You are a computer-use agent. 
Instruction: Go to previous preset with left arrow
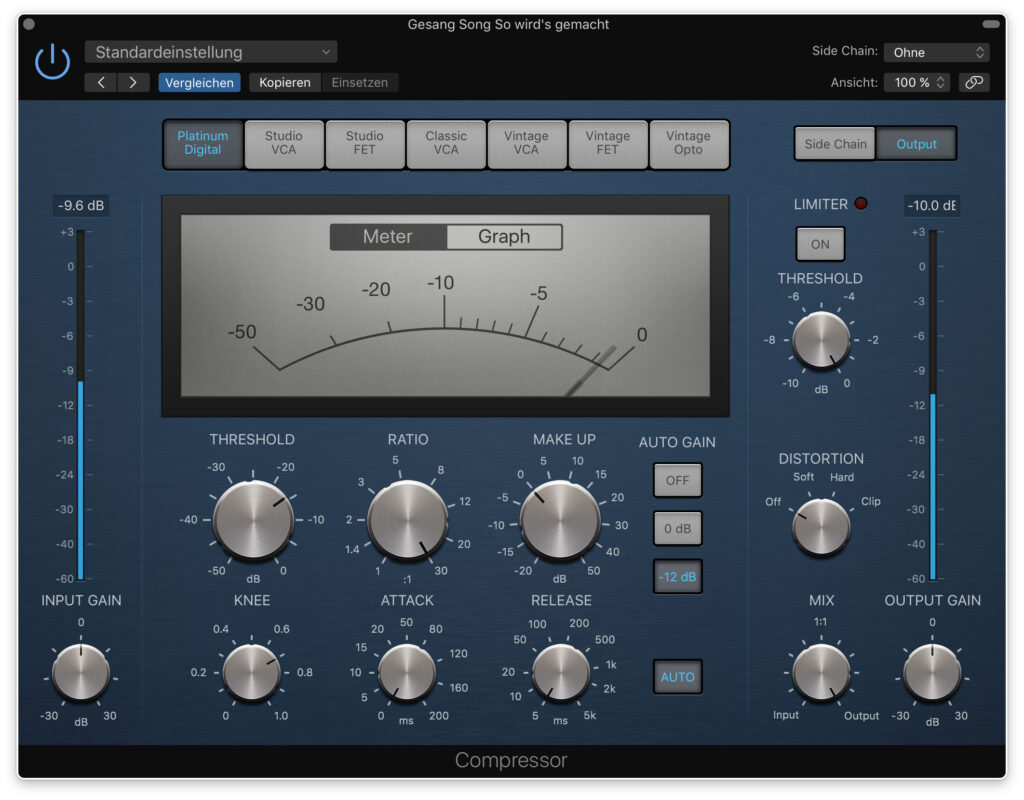101,82
